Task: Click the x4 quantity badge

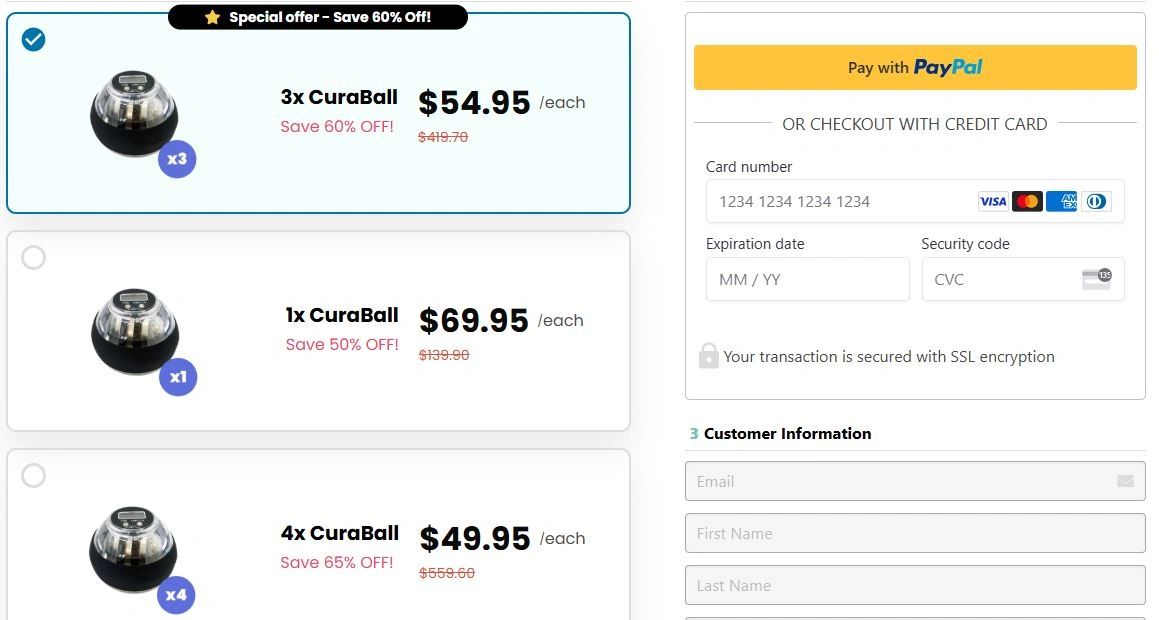Action: point(176,595)
